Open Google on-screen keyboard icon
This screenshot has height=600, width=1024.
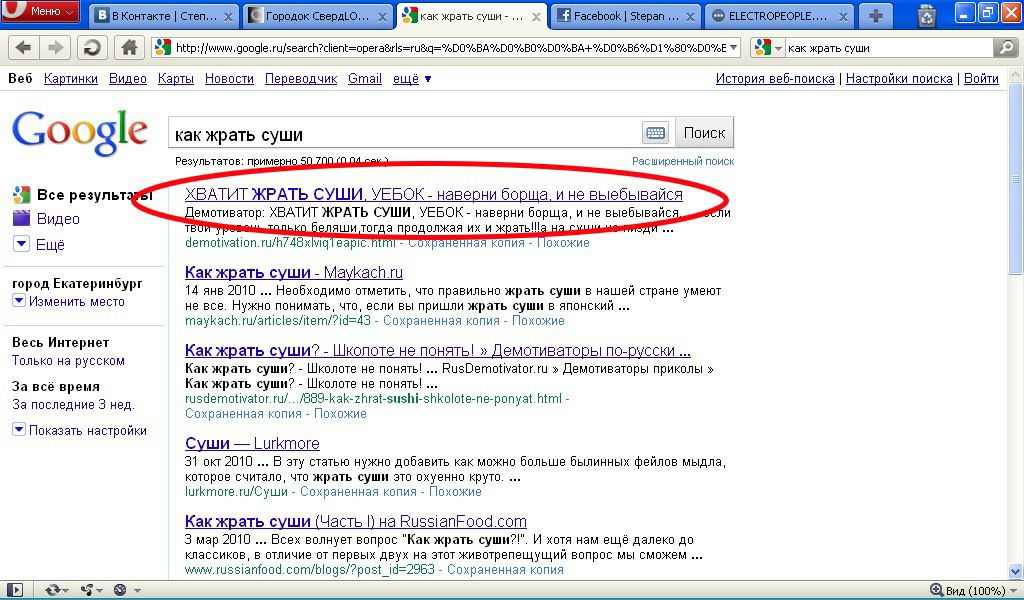click(655, 133)
